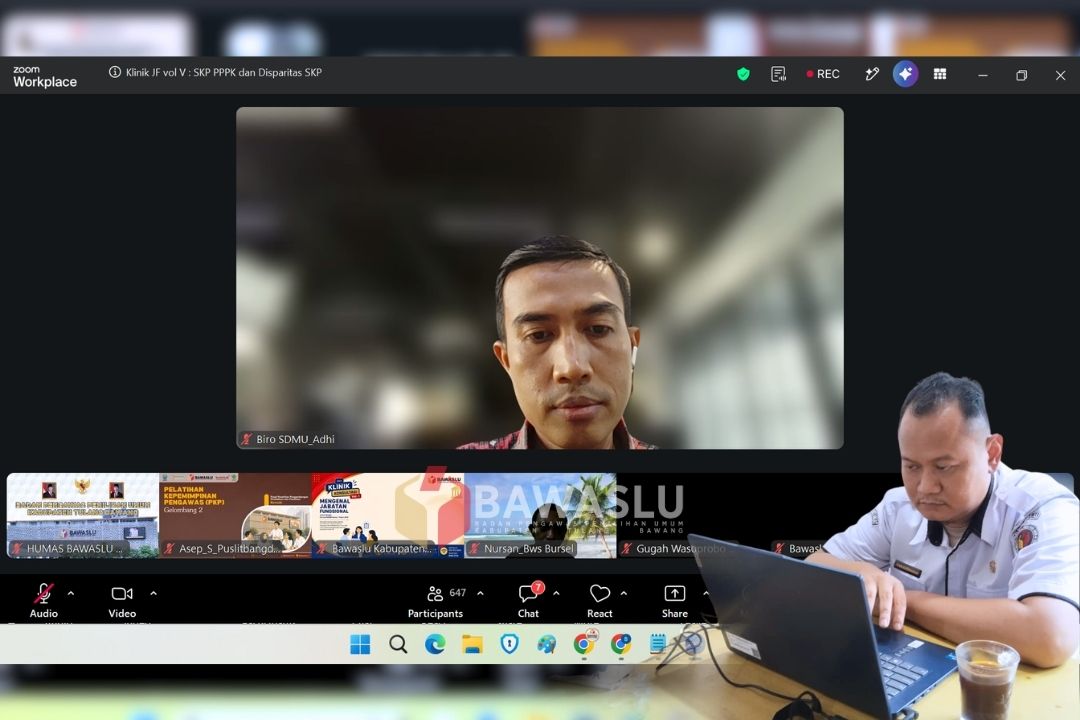Image resolution: width=1080 pixels, height=720 pixels.
Task: Expand the caret next to Participants count
Action: click(x=480, y=593)
